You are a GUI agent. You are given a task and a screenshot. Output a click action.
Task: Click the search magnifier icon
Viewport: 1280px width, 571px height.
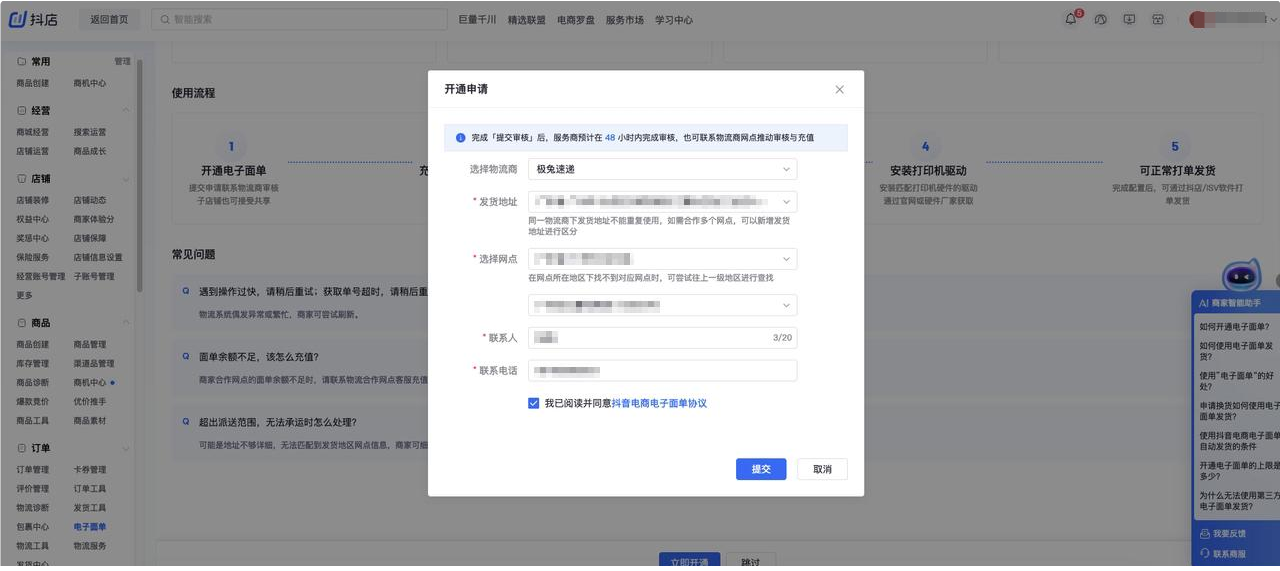click(164, 19)
